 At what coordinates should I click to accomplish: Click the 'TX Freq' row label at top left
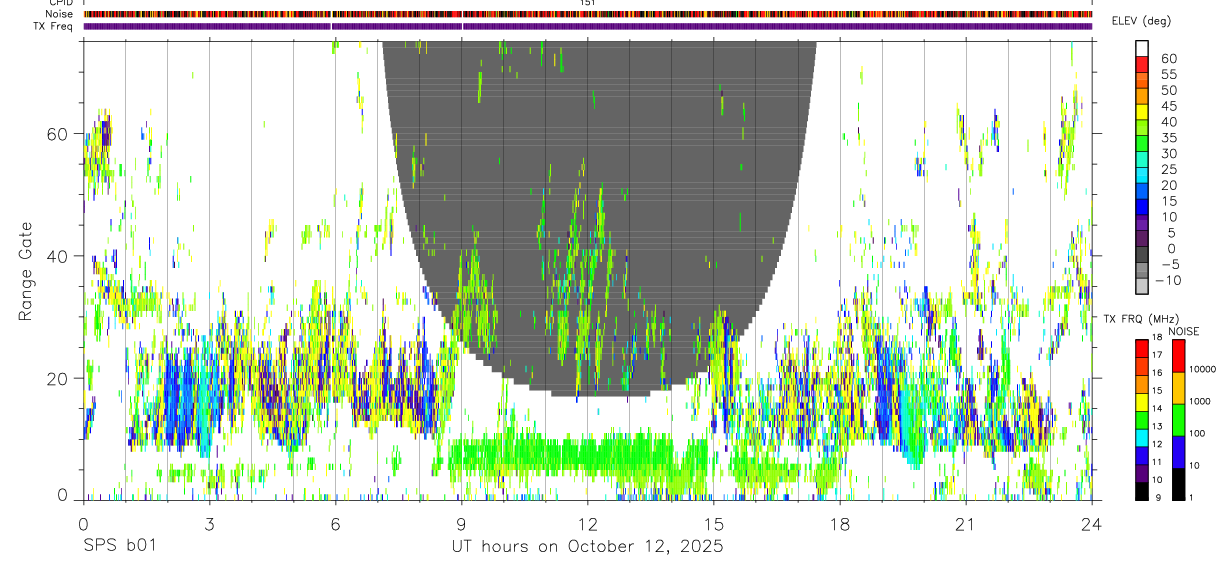tap(55, 26)
